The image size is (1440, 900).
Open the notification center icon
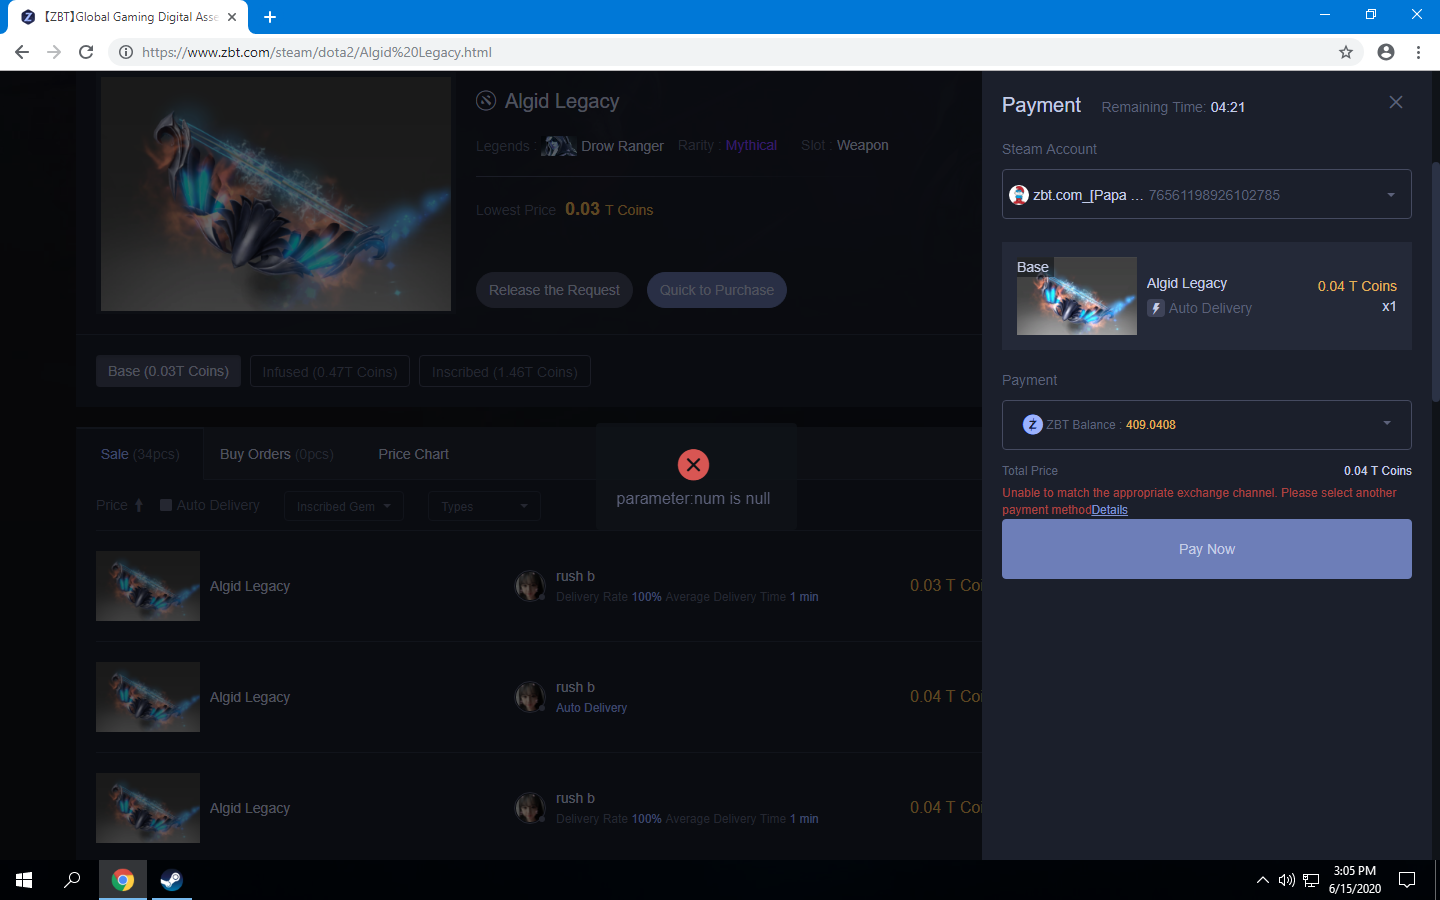[1407, 880]
